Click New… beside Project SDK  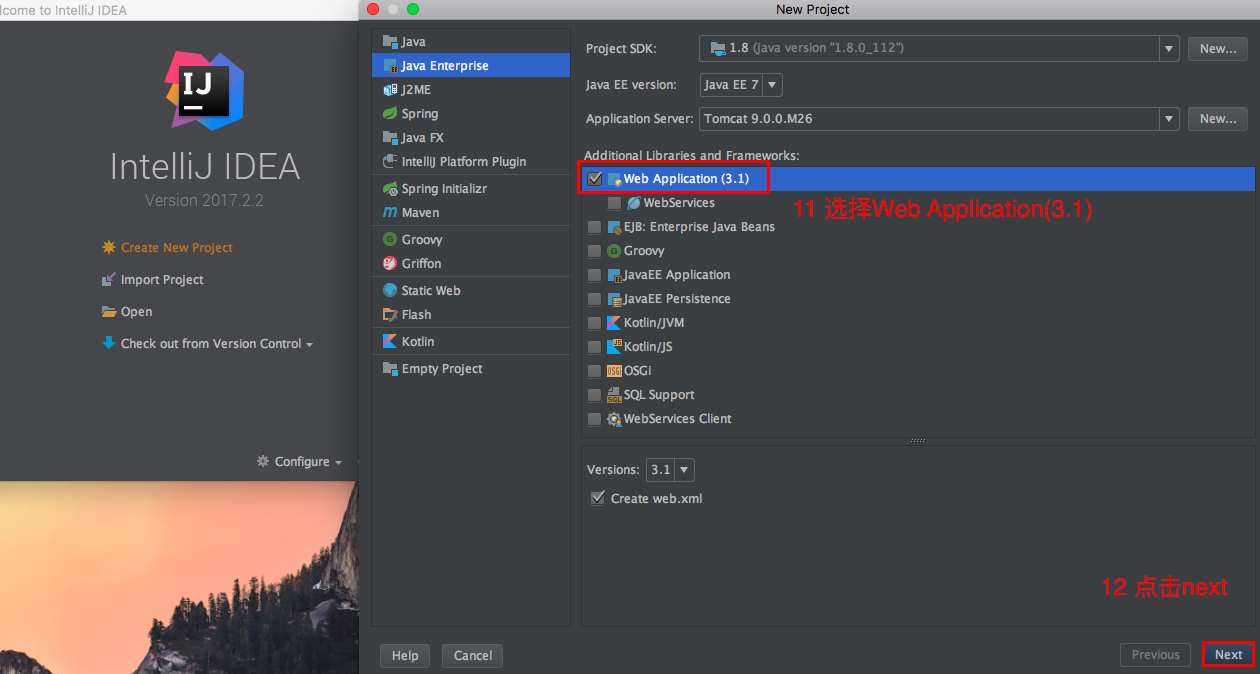(1218, 48)
